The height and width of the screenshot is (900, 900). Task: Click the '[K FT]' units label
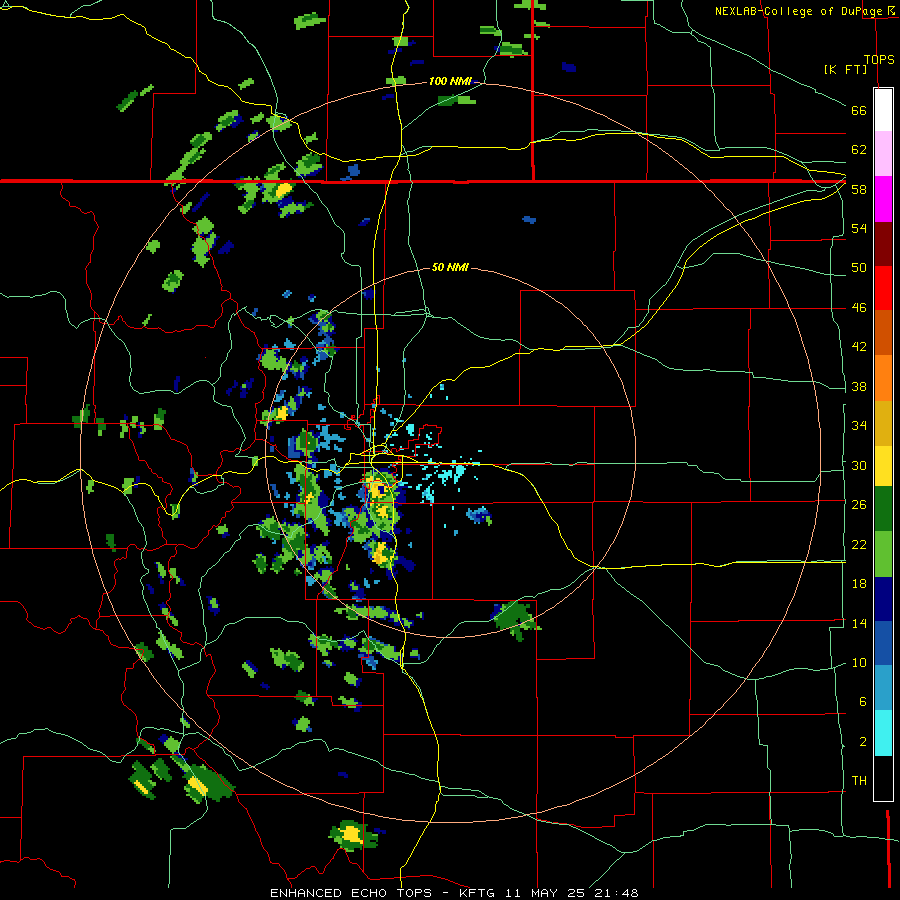click(845, 69)
